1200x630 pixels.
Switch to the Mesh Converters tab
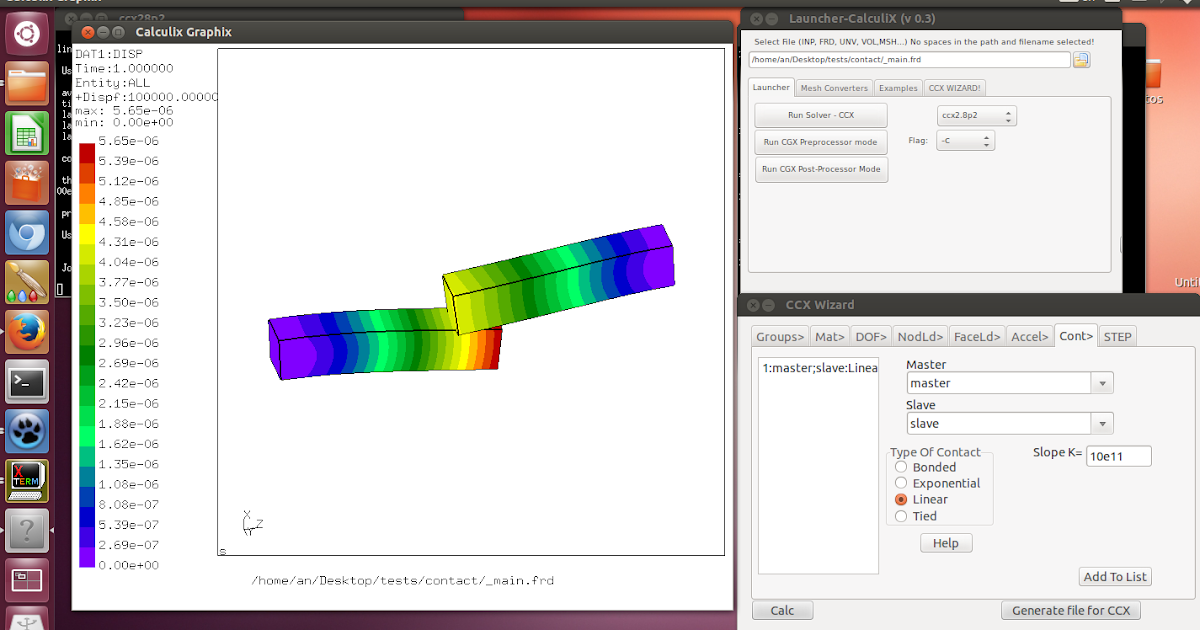pyautogui.click(x=834, y=87)
